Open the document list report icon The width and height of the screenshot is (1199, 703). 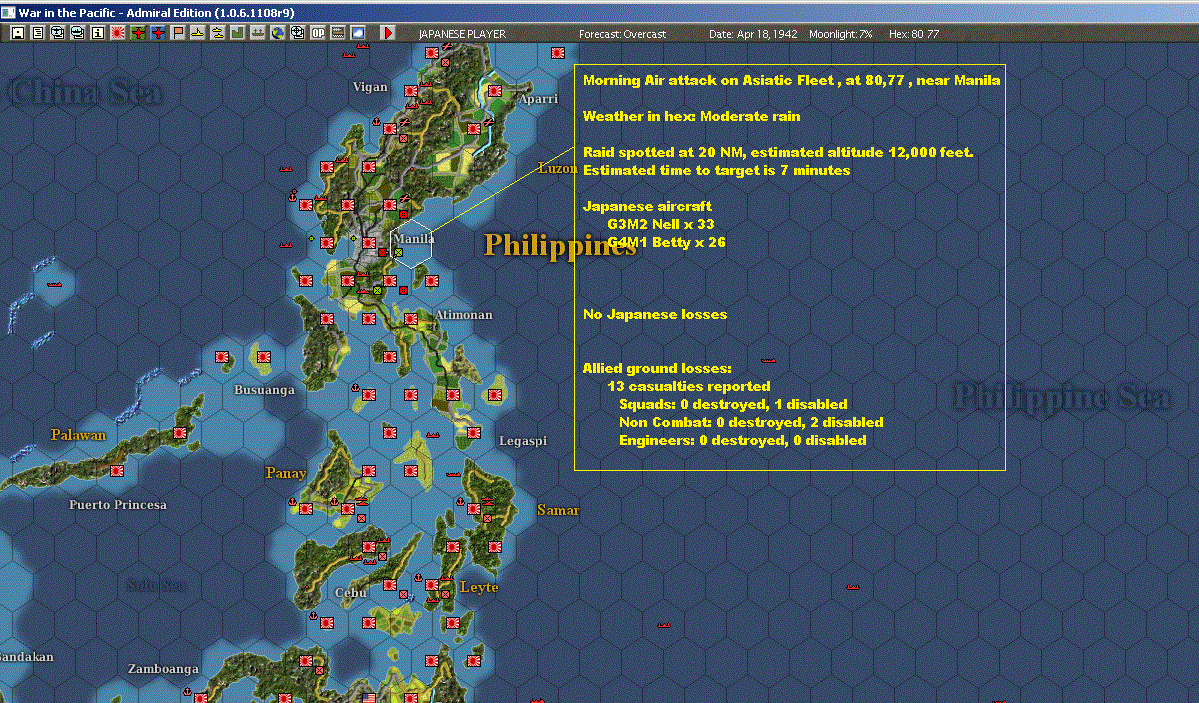pyautogui.click(x=37, y=33)
